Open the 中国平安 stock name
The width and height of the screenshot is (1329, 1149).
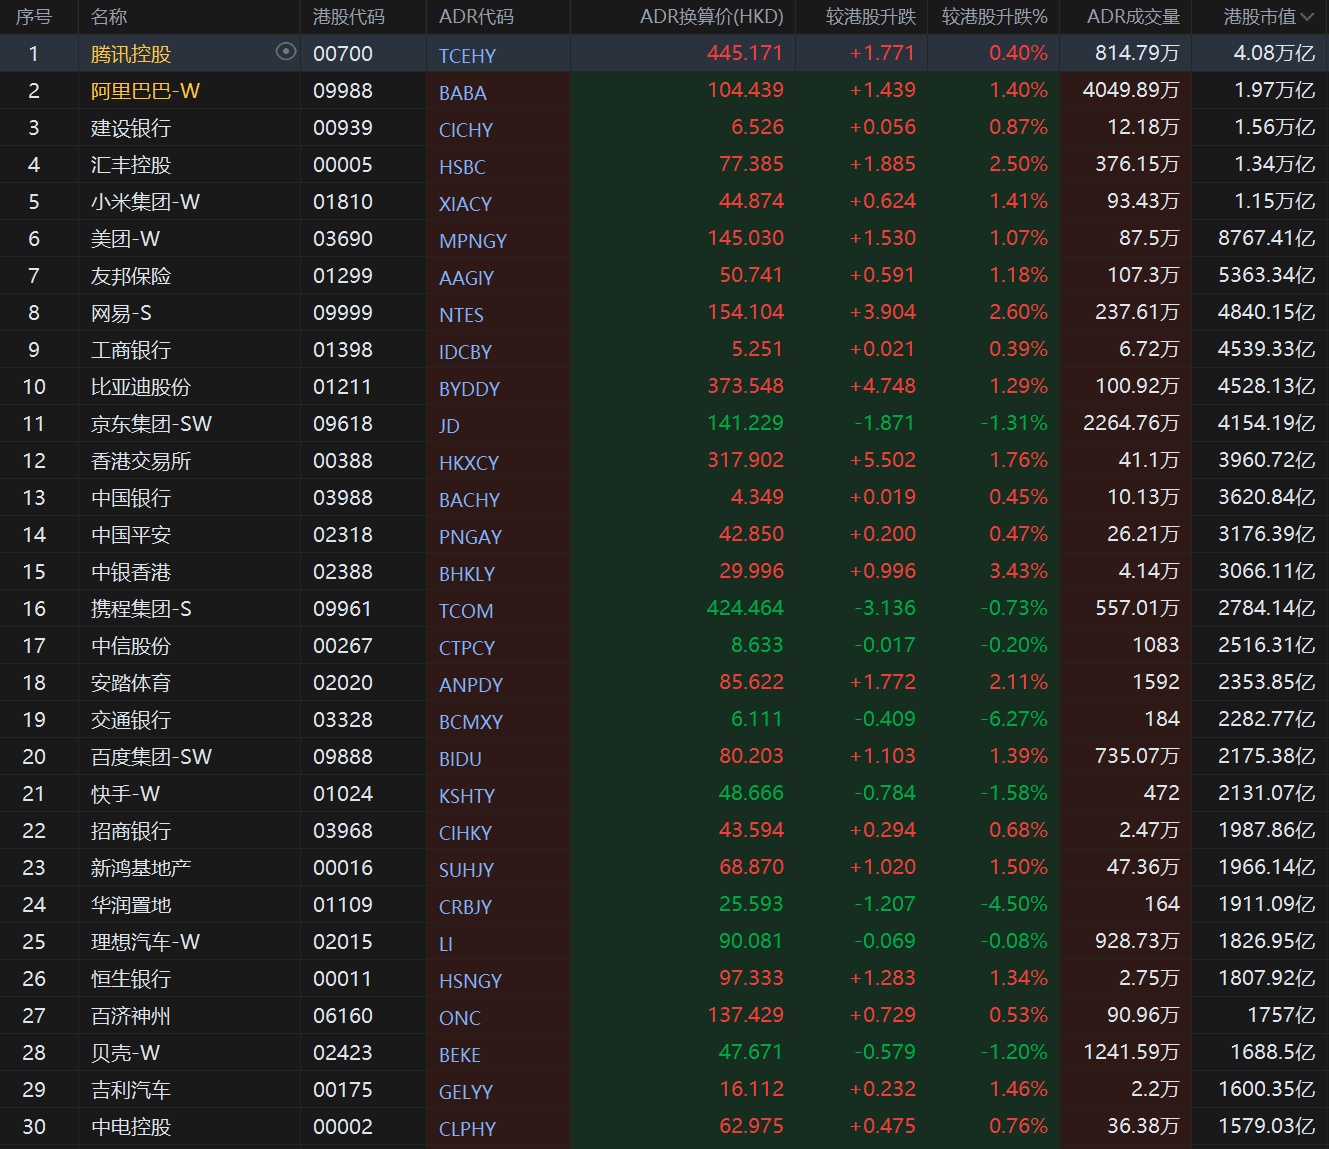(131, 535)
